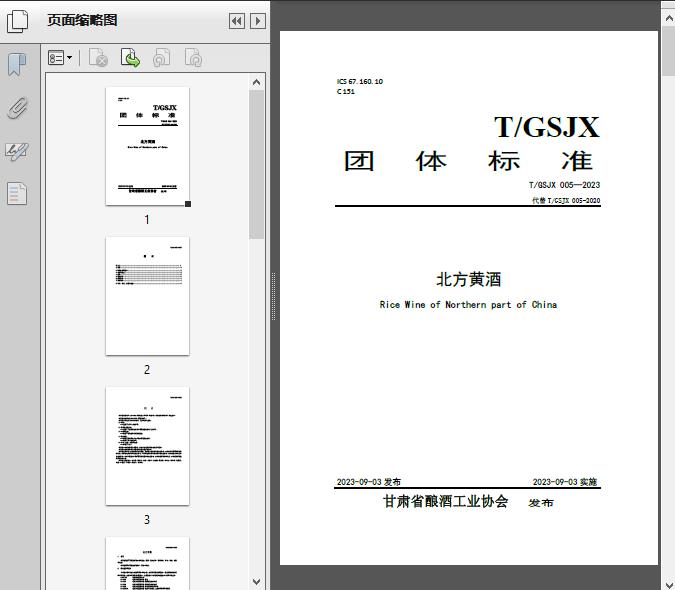Click the 页面缩略图 panel title
Image resolution: width=675 pixels, height=590 pixels.
(82, 20)
